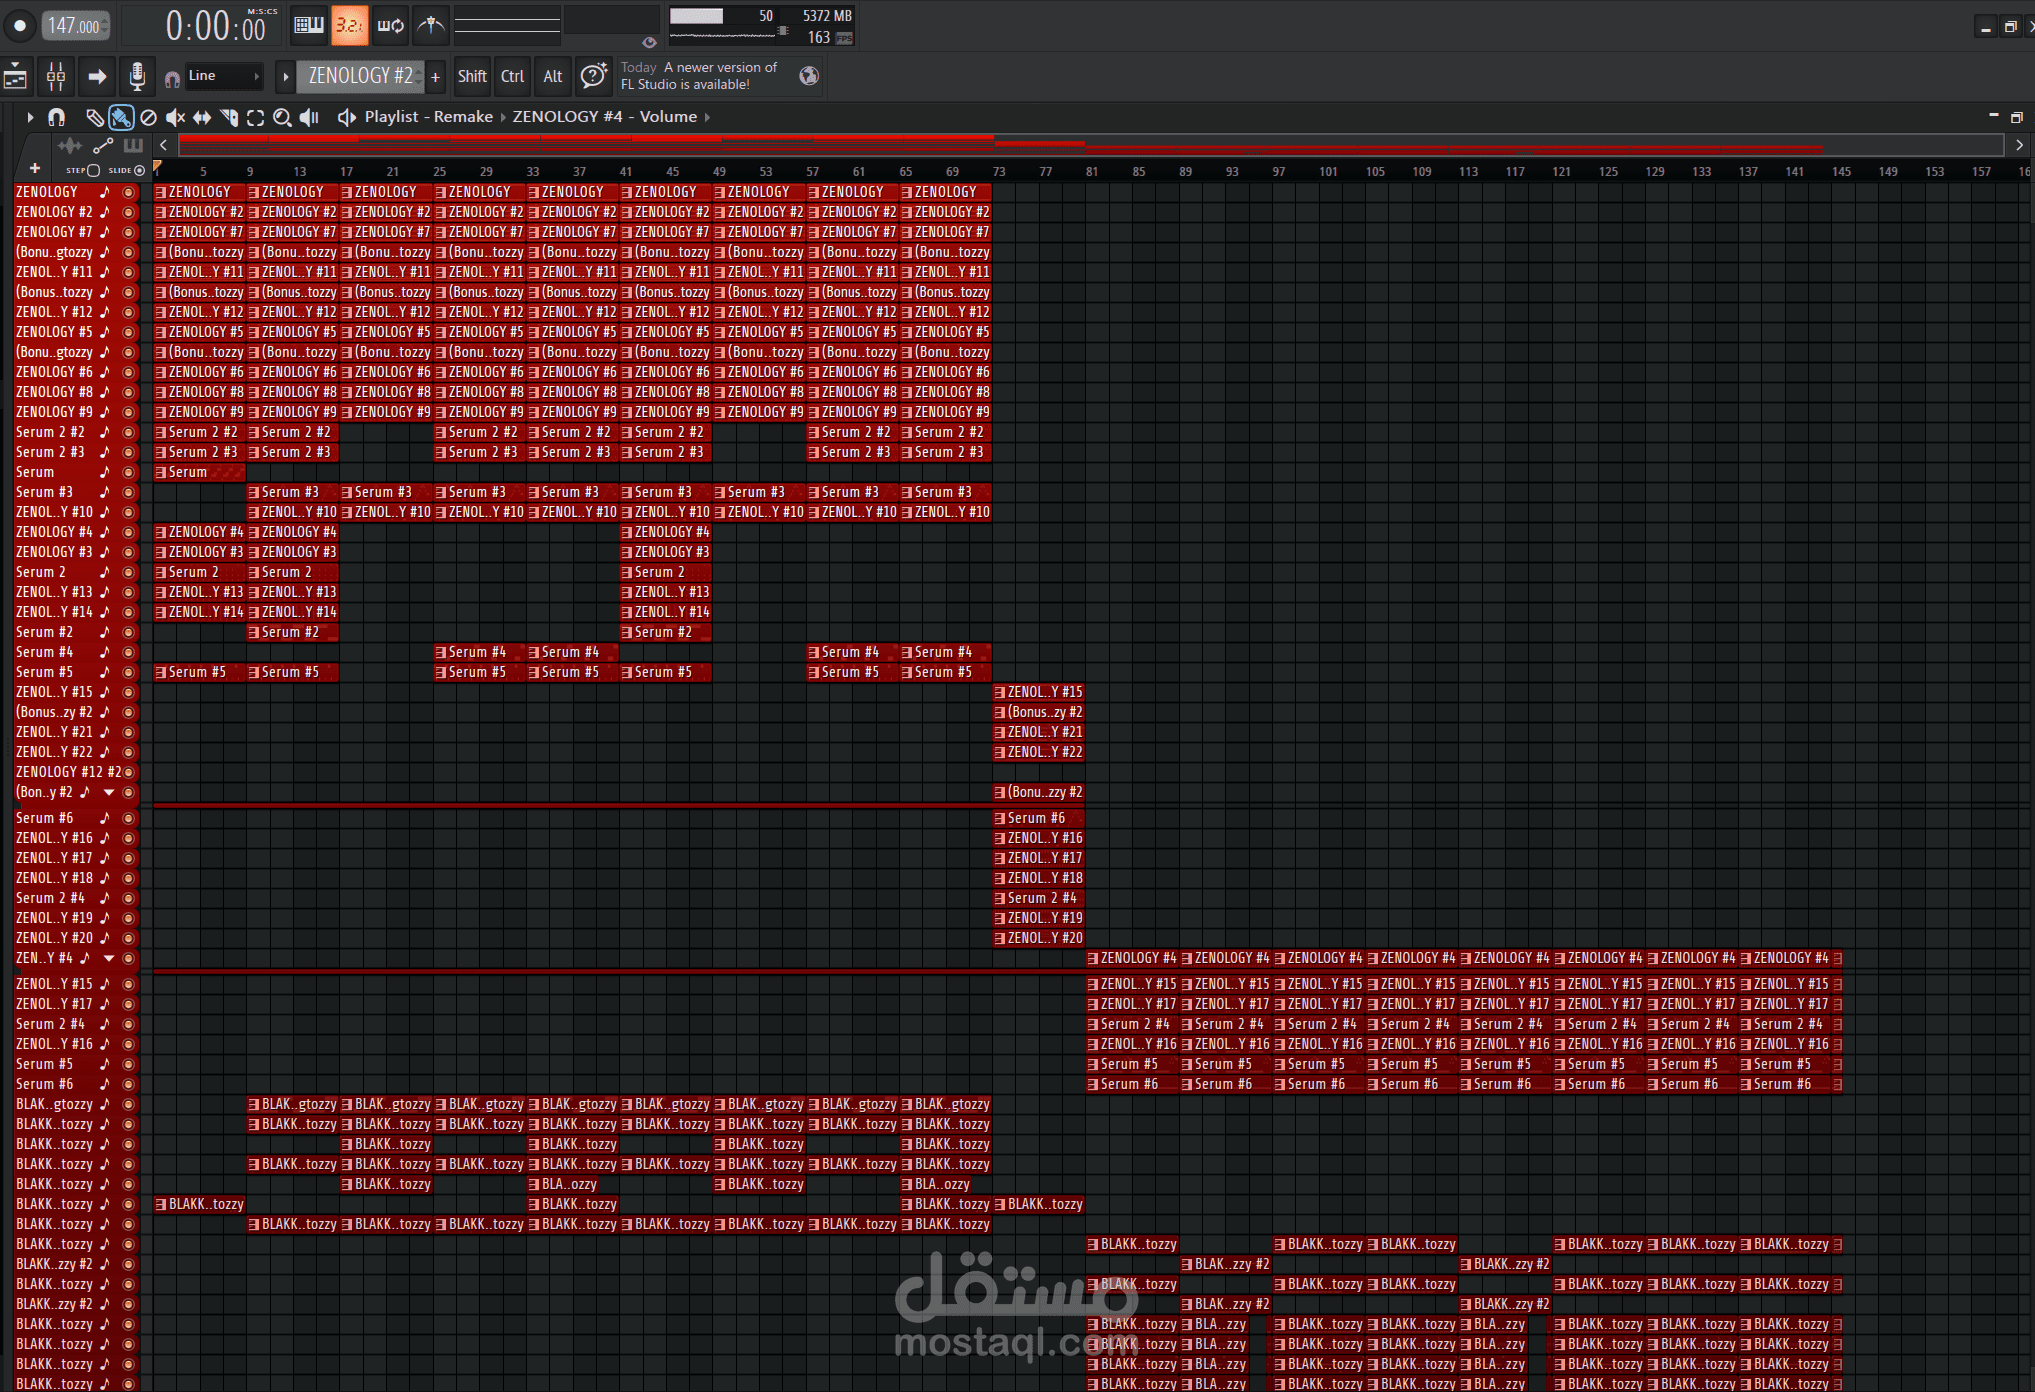Click the eye icon under the output monitor
This screenshot has height=1392, width=2035.
point(649,42)
